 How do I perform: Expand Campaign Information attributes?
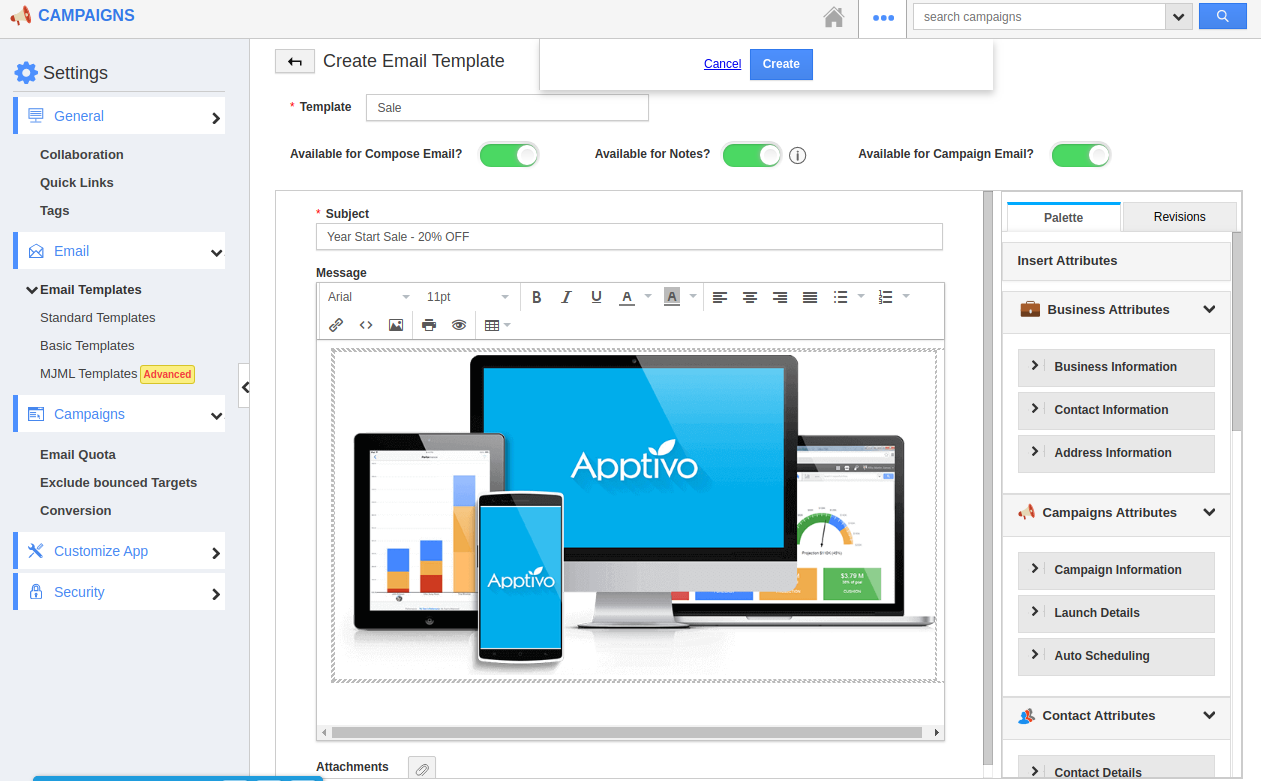1116,570
